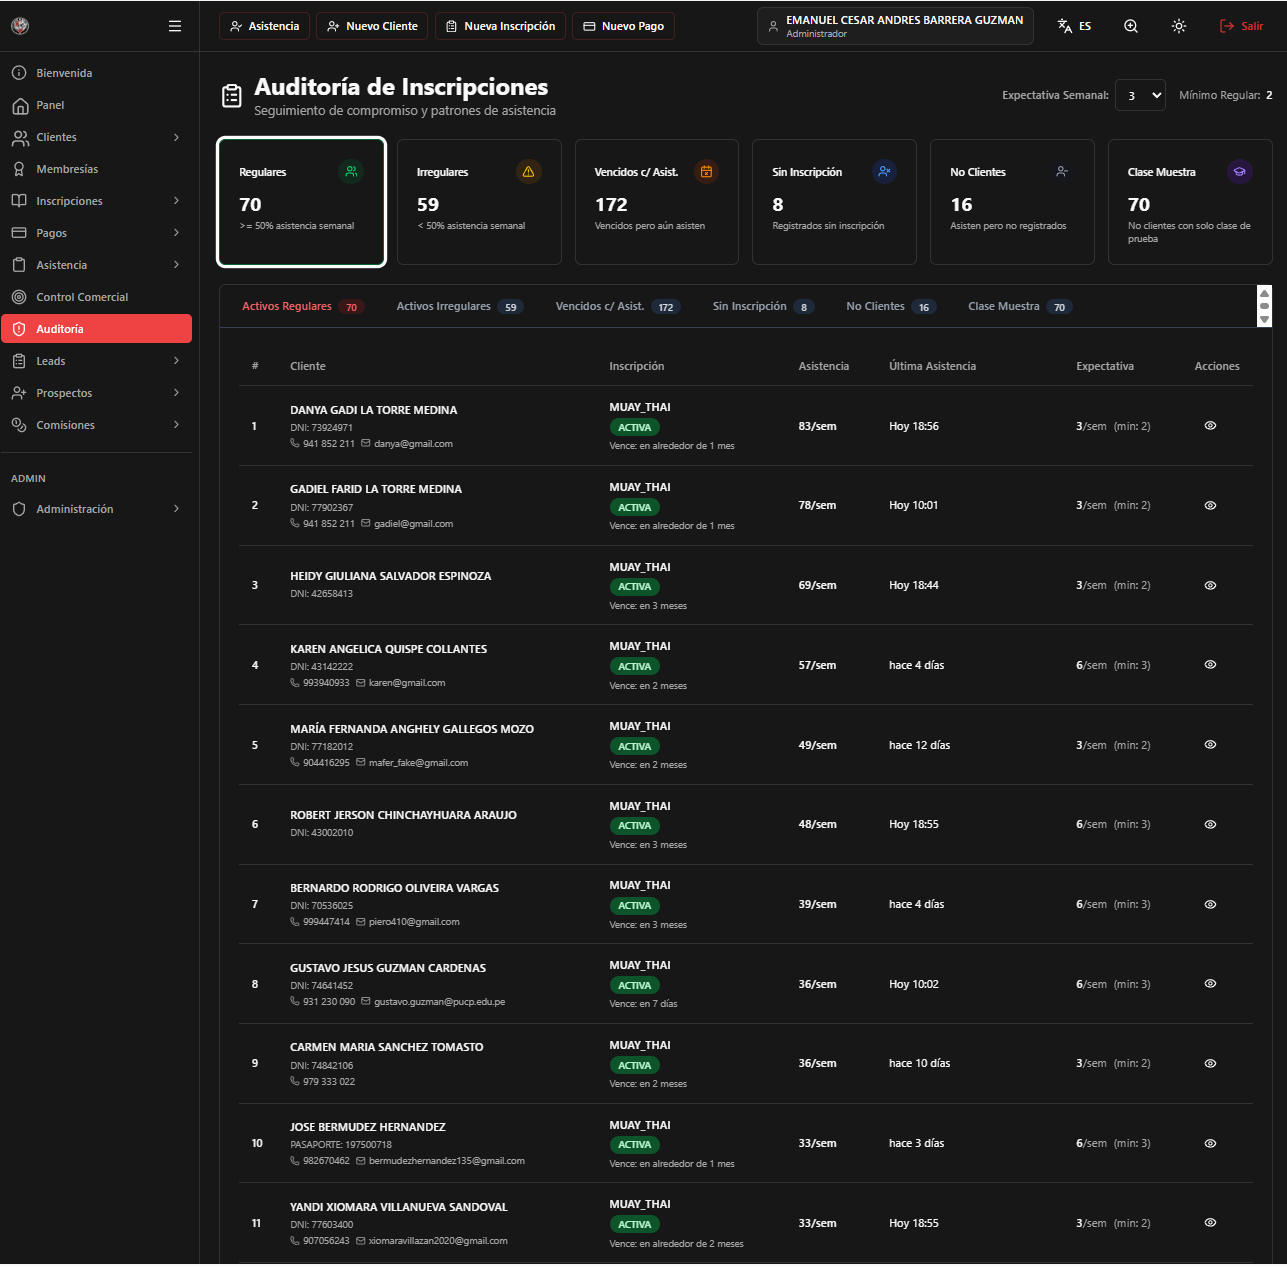Click the Membresías badge icon in sidebar
Screen dimensions: 1287x1268
[19, 169]
